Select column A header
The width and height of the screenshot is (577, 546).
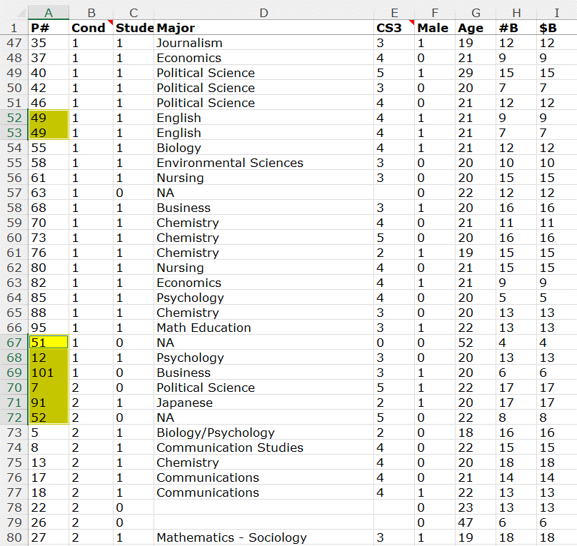click(x=48, y=13)
